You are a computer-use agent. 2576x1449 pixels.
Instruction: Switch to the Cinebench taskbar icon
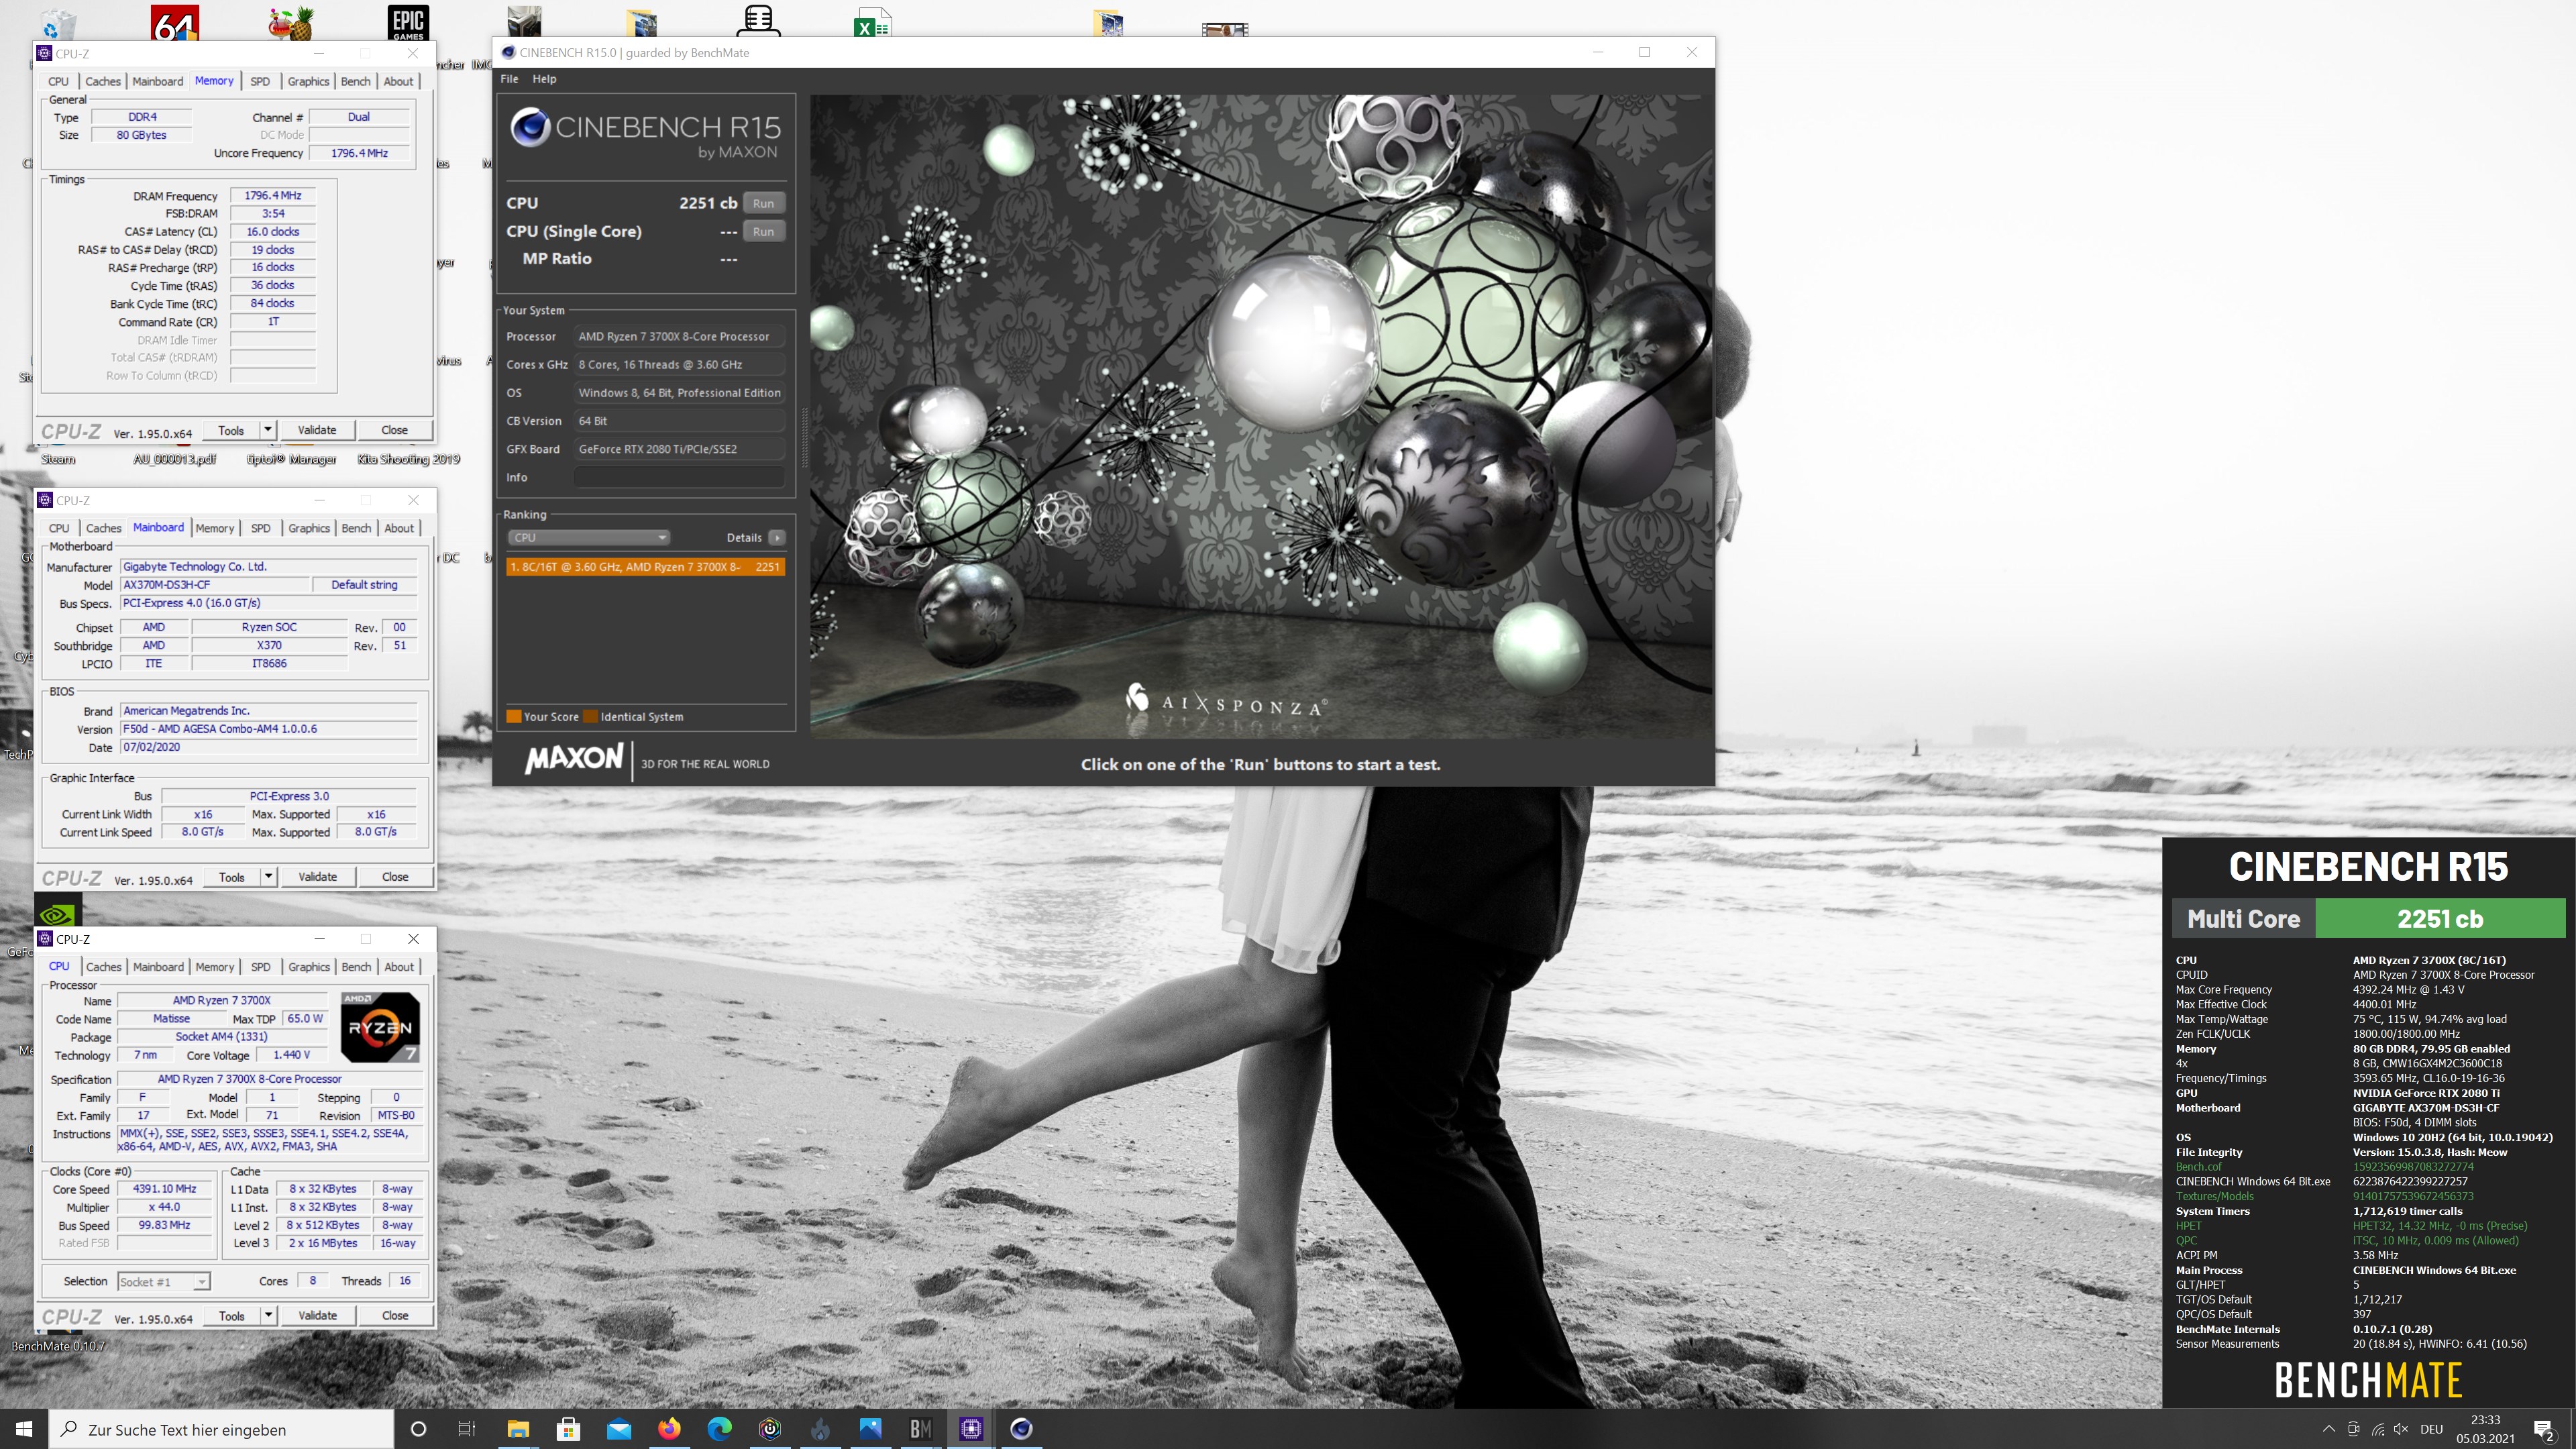click(x=1021, y=1429)
